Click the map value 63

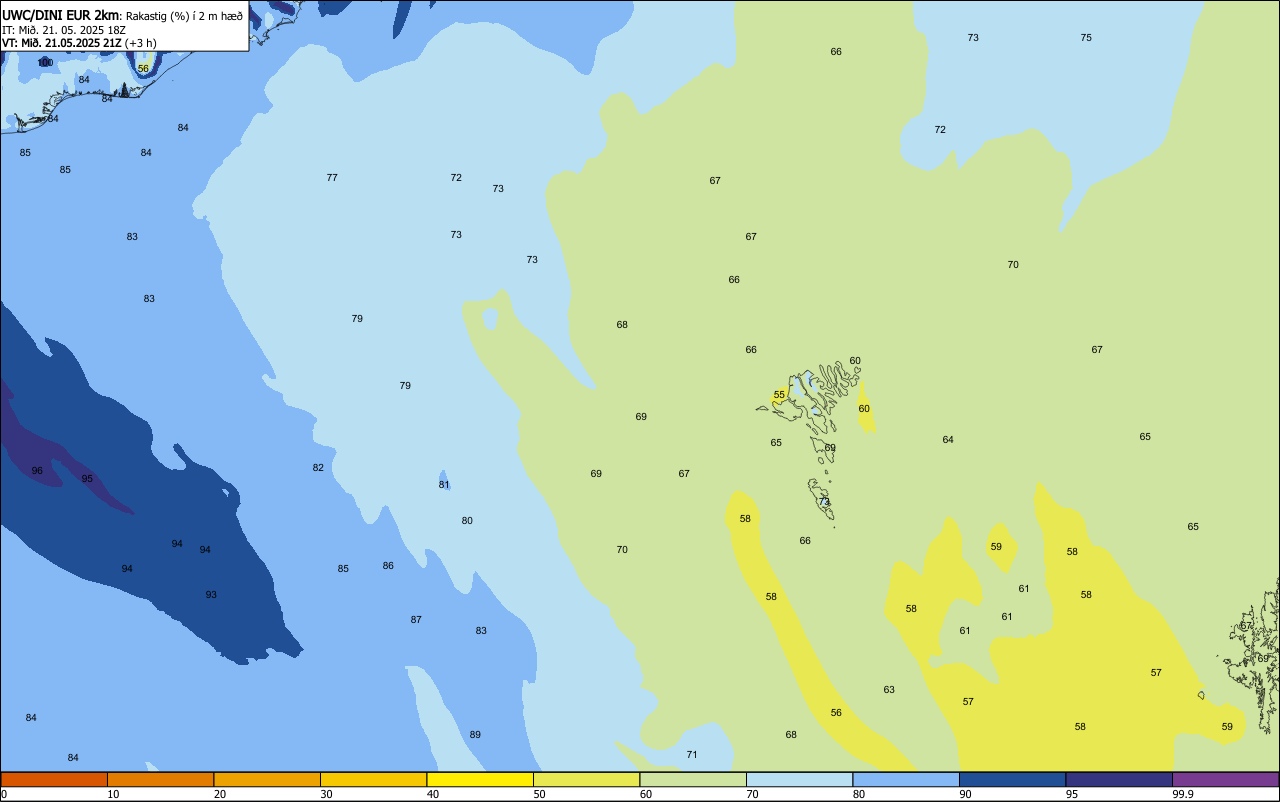point(889,690)
